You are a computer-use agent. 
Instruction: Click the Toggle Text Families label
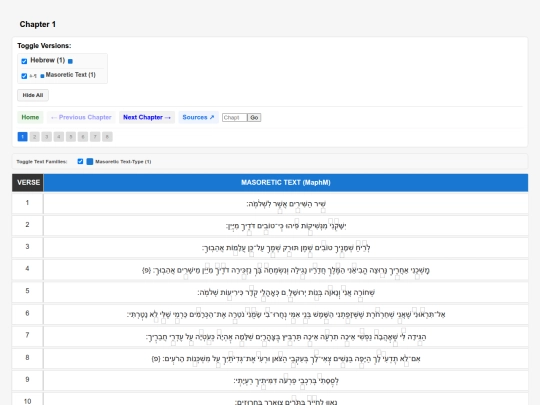click(42, 162)
